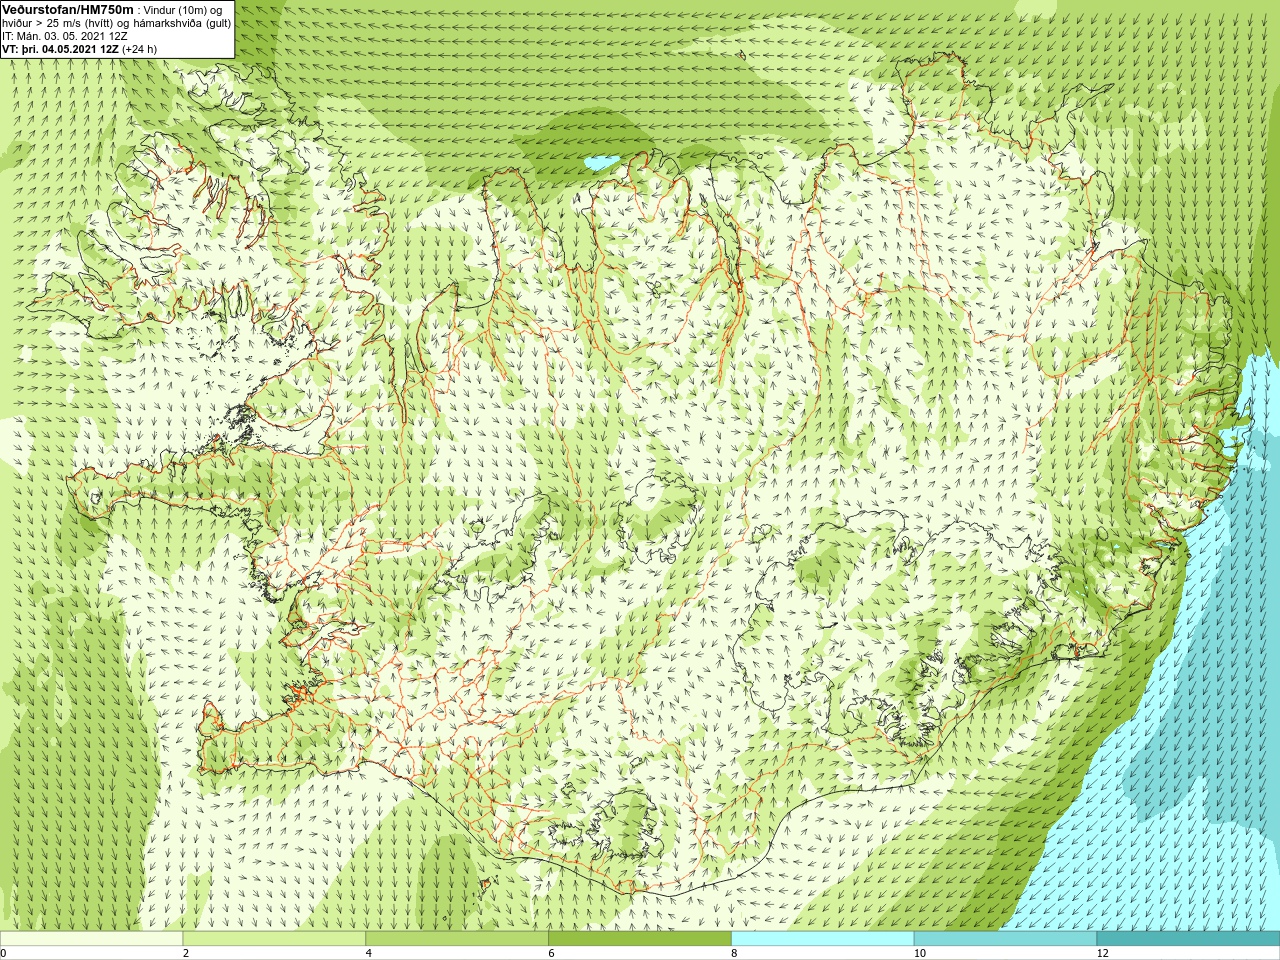Click the 2–4 light green legend segment

click(274, 939)
